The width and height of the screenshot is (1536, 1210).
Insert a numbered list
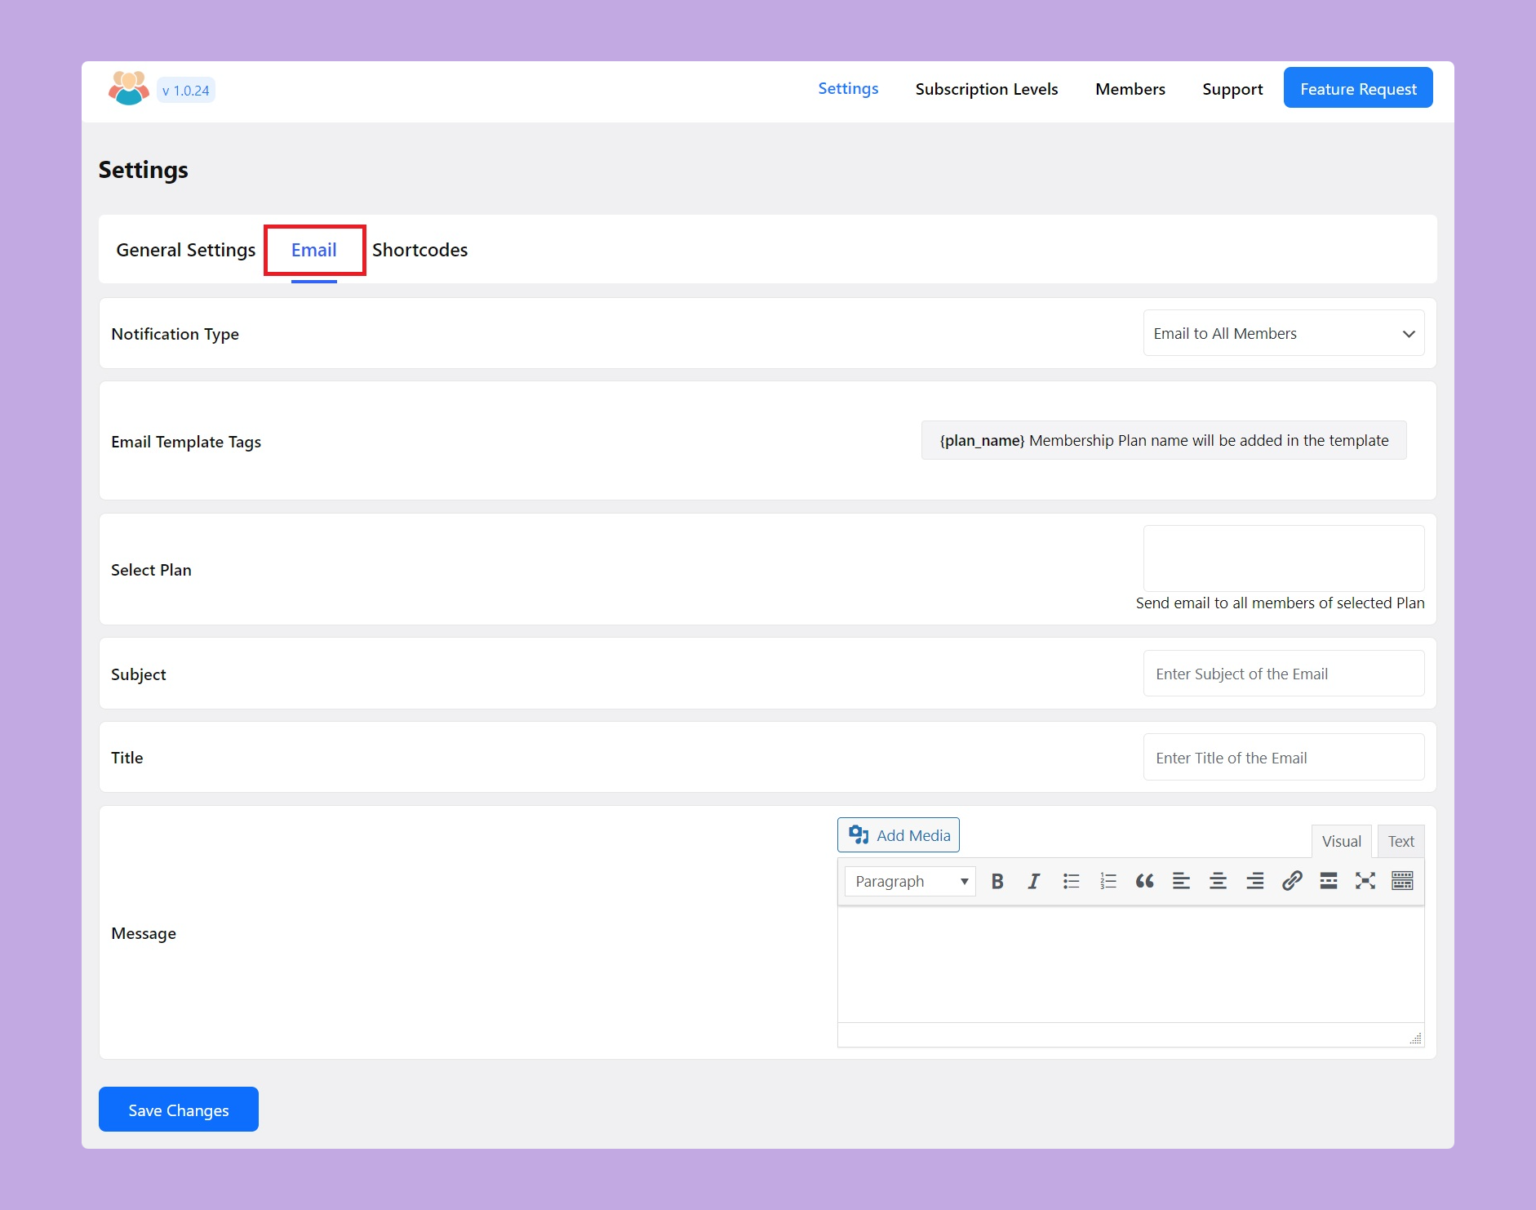[1107, 881]
